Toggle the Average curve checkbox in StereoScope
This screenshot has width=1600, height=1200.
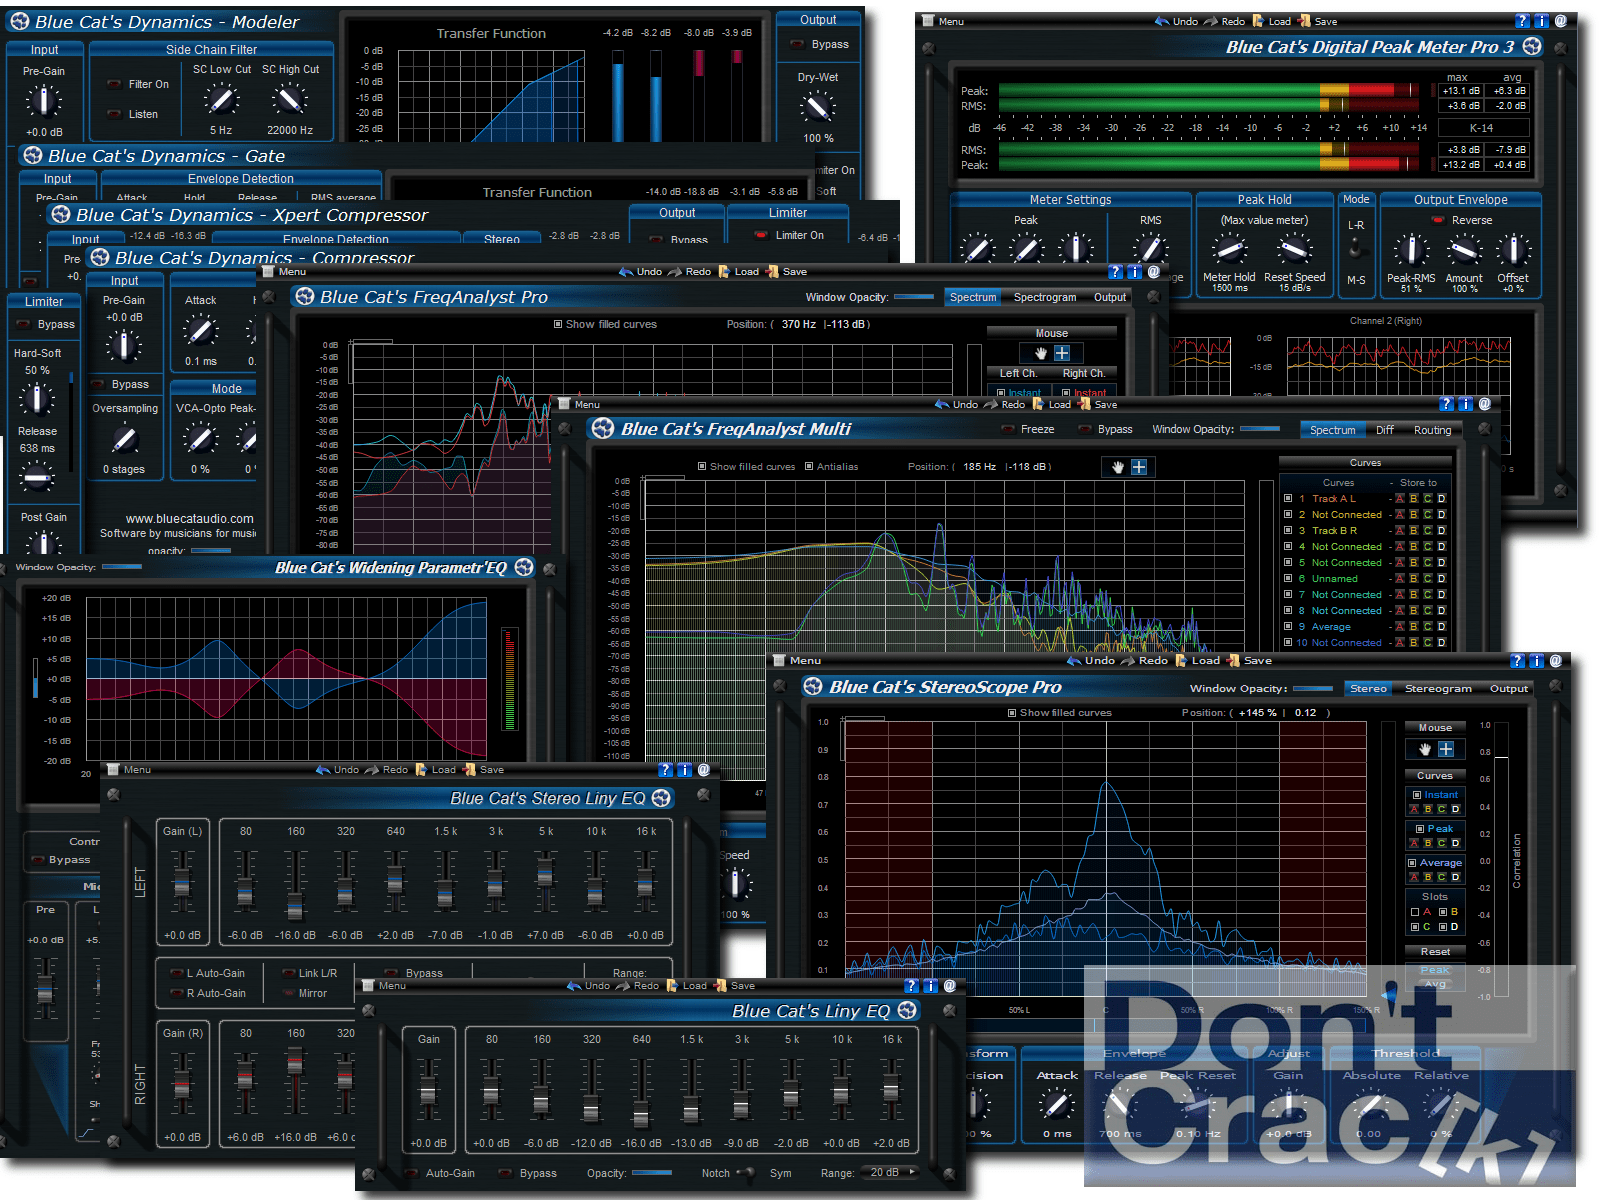pyautogui.click(x=1412, y=863)
